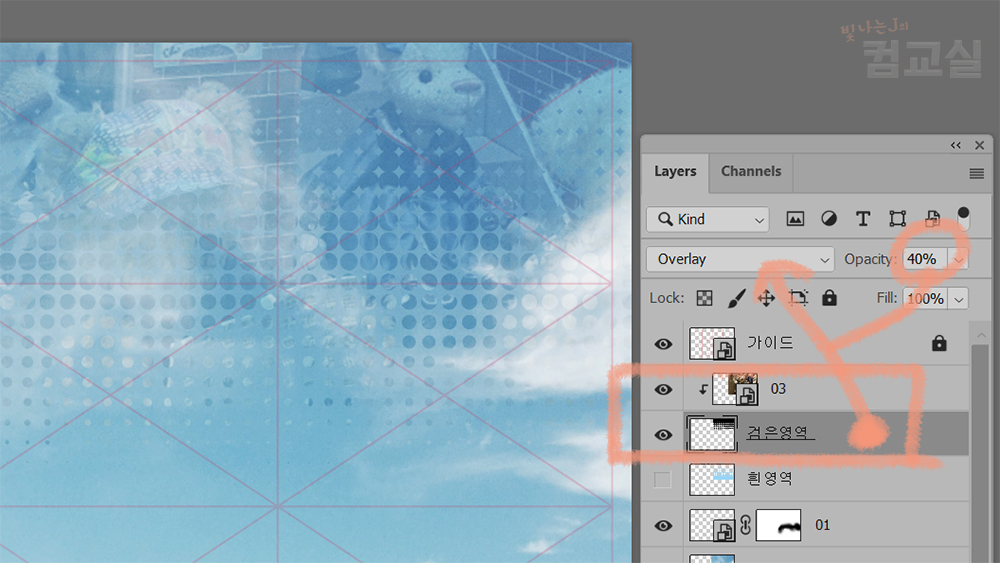Close the Layers panel group

click(980, 145)
